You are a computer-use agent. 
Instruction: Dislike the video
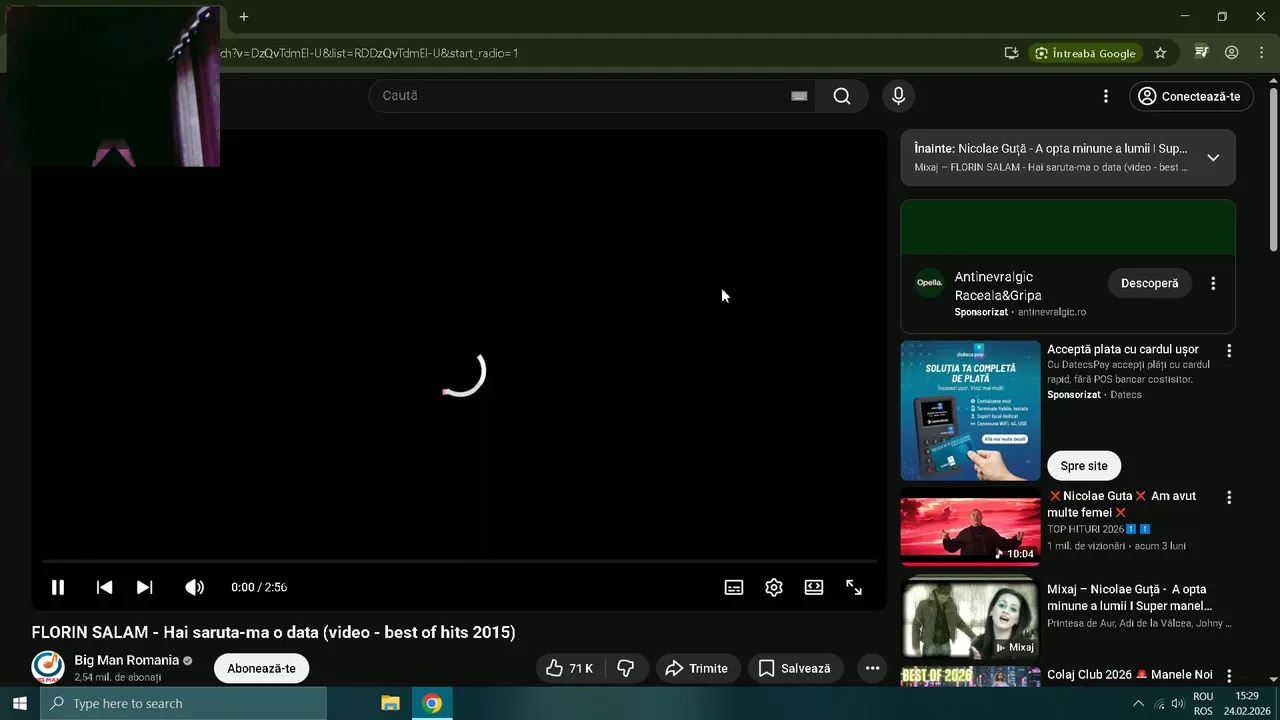626,668
